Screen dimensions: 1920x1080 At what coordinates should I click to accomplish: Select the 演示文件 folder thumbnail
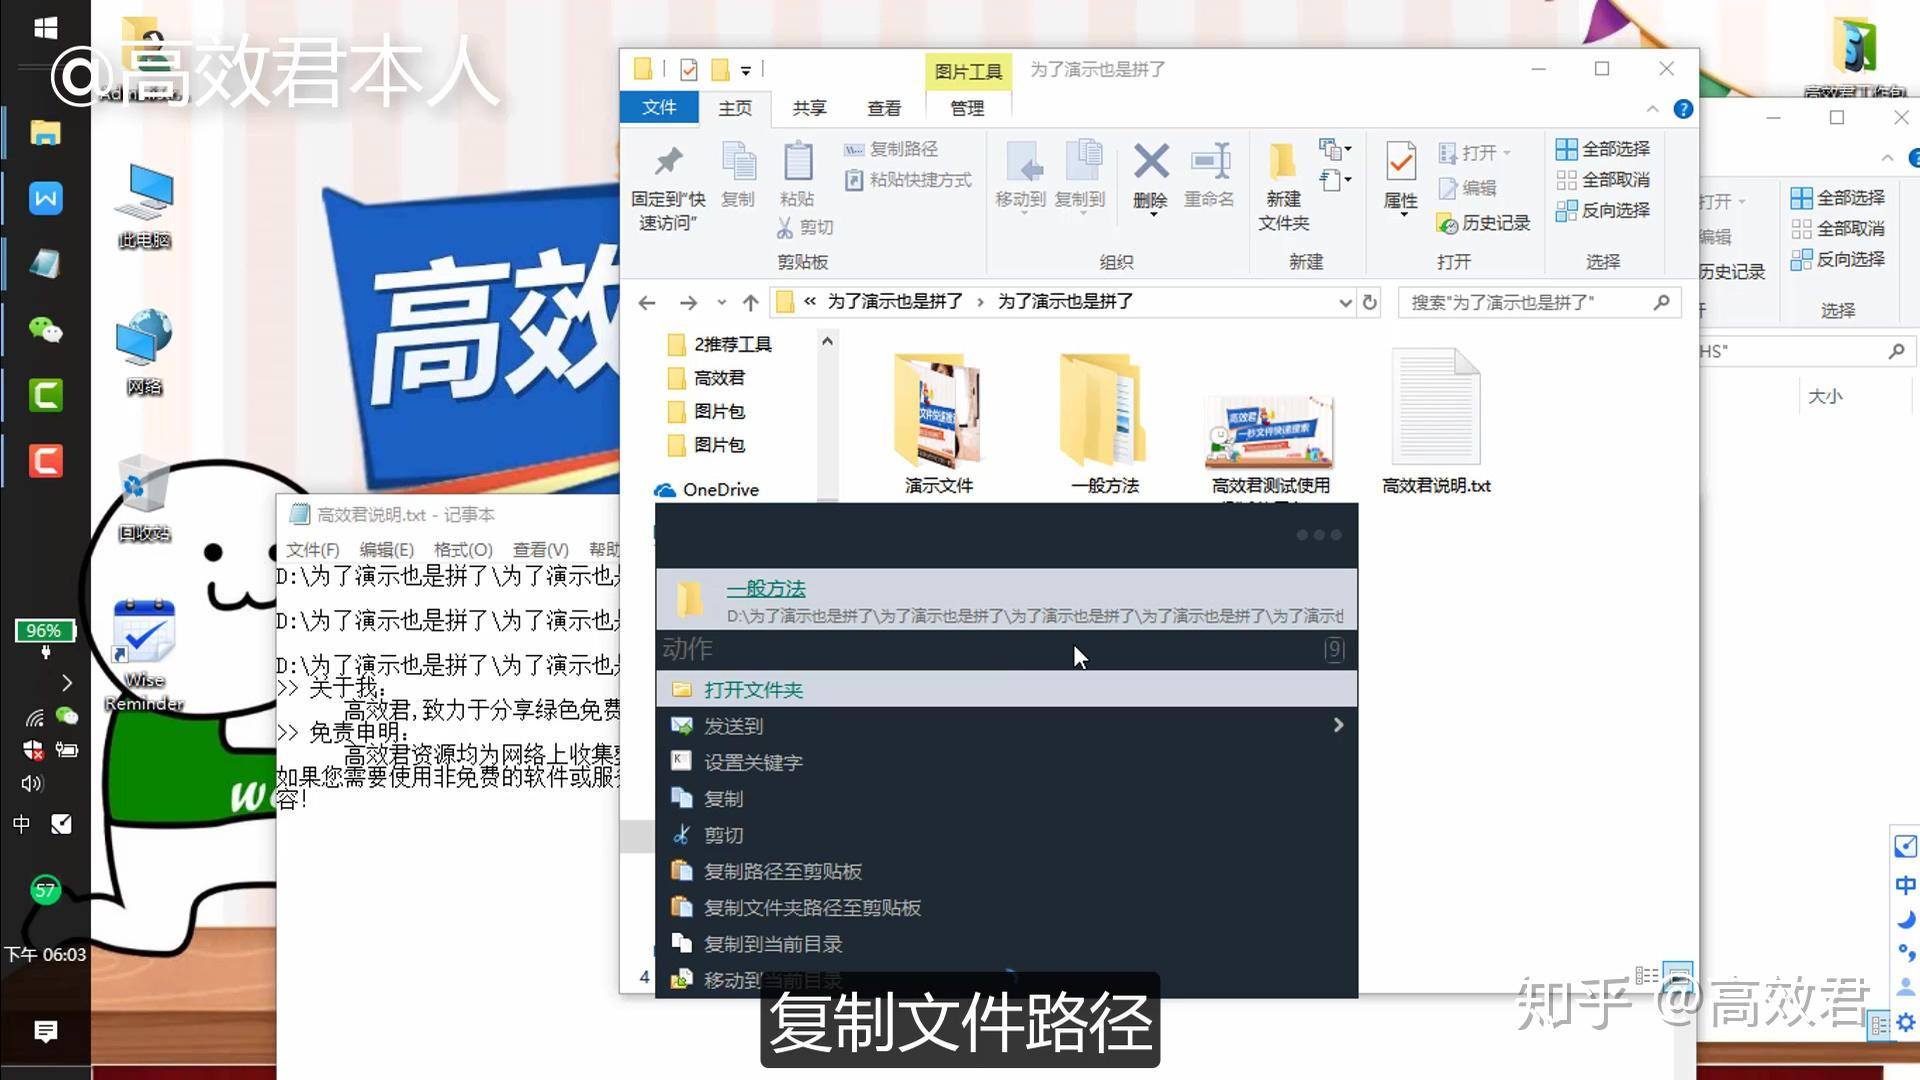point(938,423)
